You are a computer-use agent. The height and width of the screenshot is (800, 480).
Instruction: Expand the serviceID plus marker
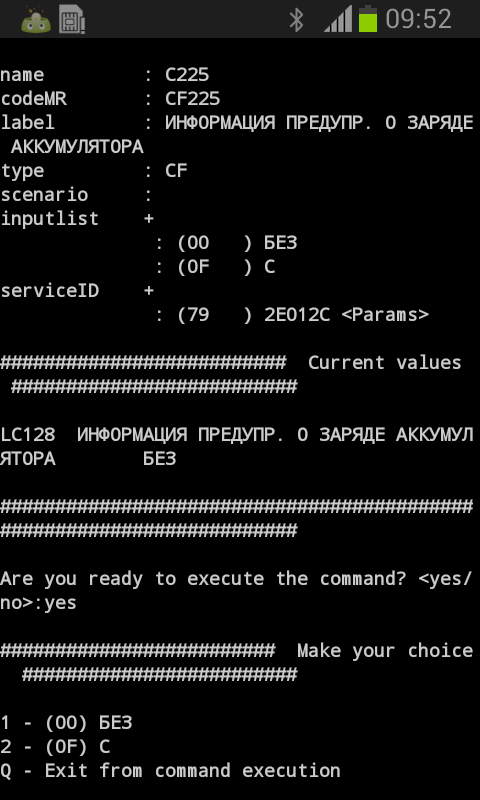pyautogui.click(x=148, y=291)
